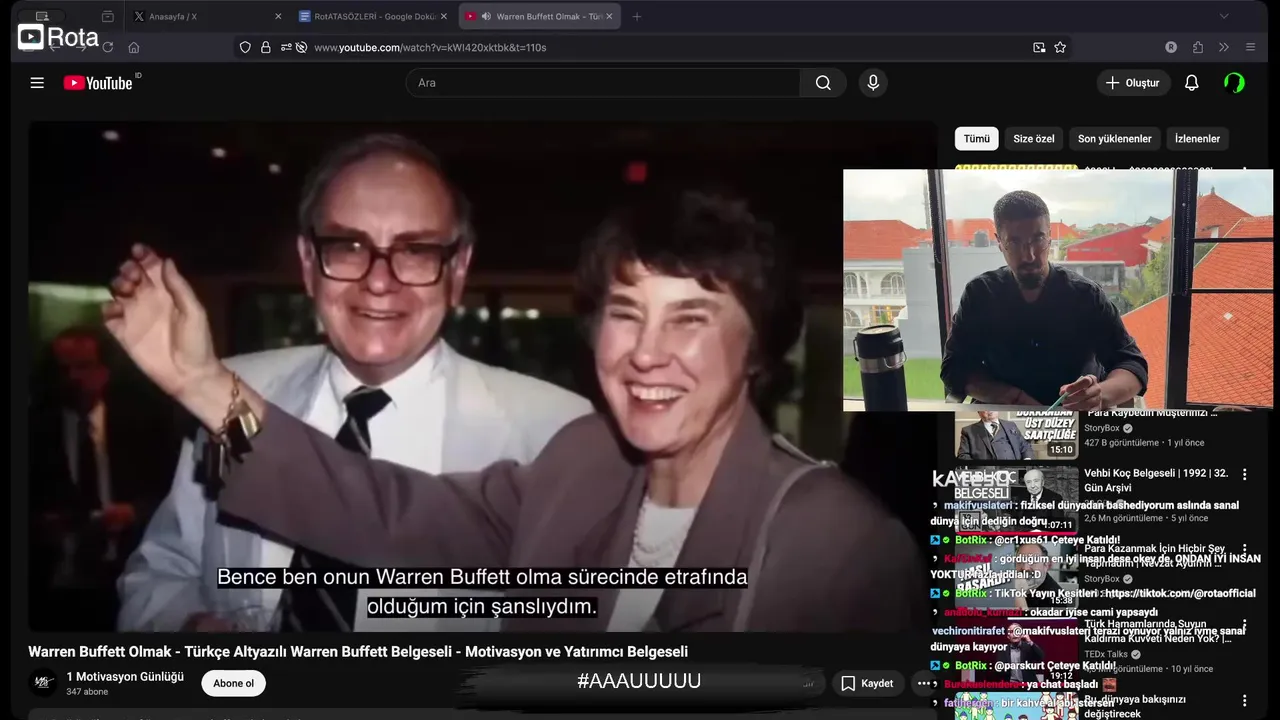
Task: Open StoryBox channel under 15:10 video
Action: click(x=1102, y=428)
